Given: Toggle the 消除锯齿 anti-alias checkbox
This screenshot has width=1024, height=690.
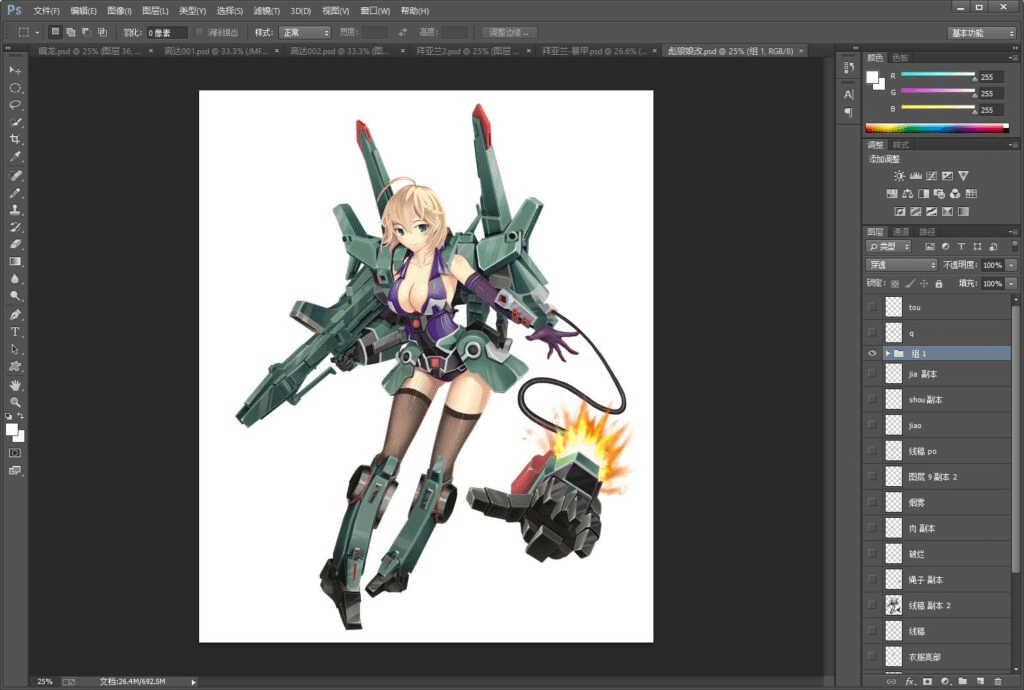Looking at the screenshot, I should pos(199,32).
